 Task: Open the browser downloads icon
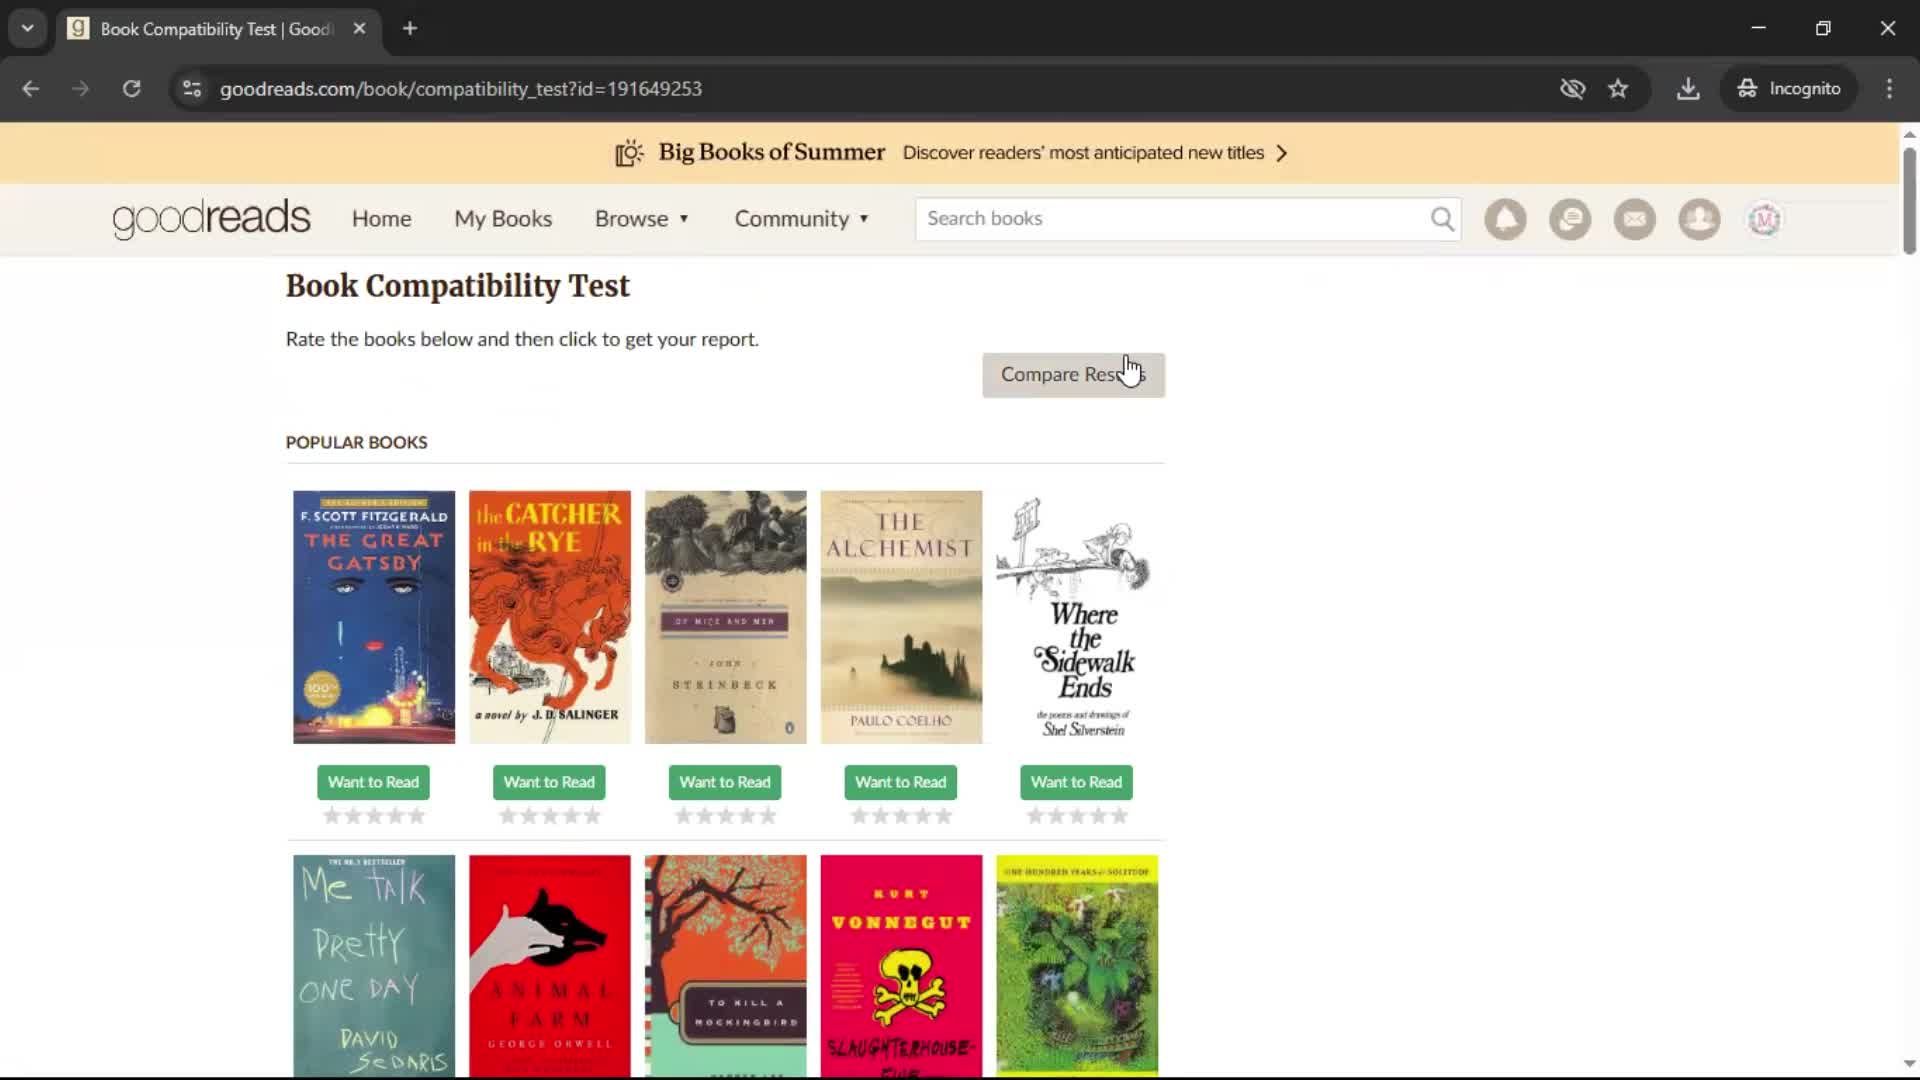point(1688,89)
